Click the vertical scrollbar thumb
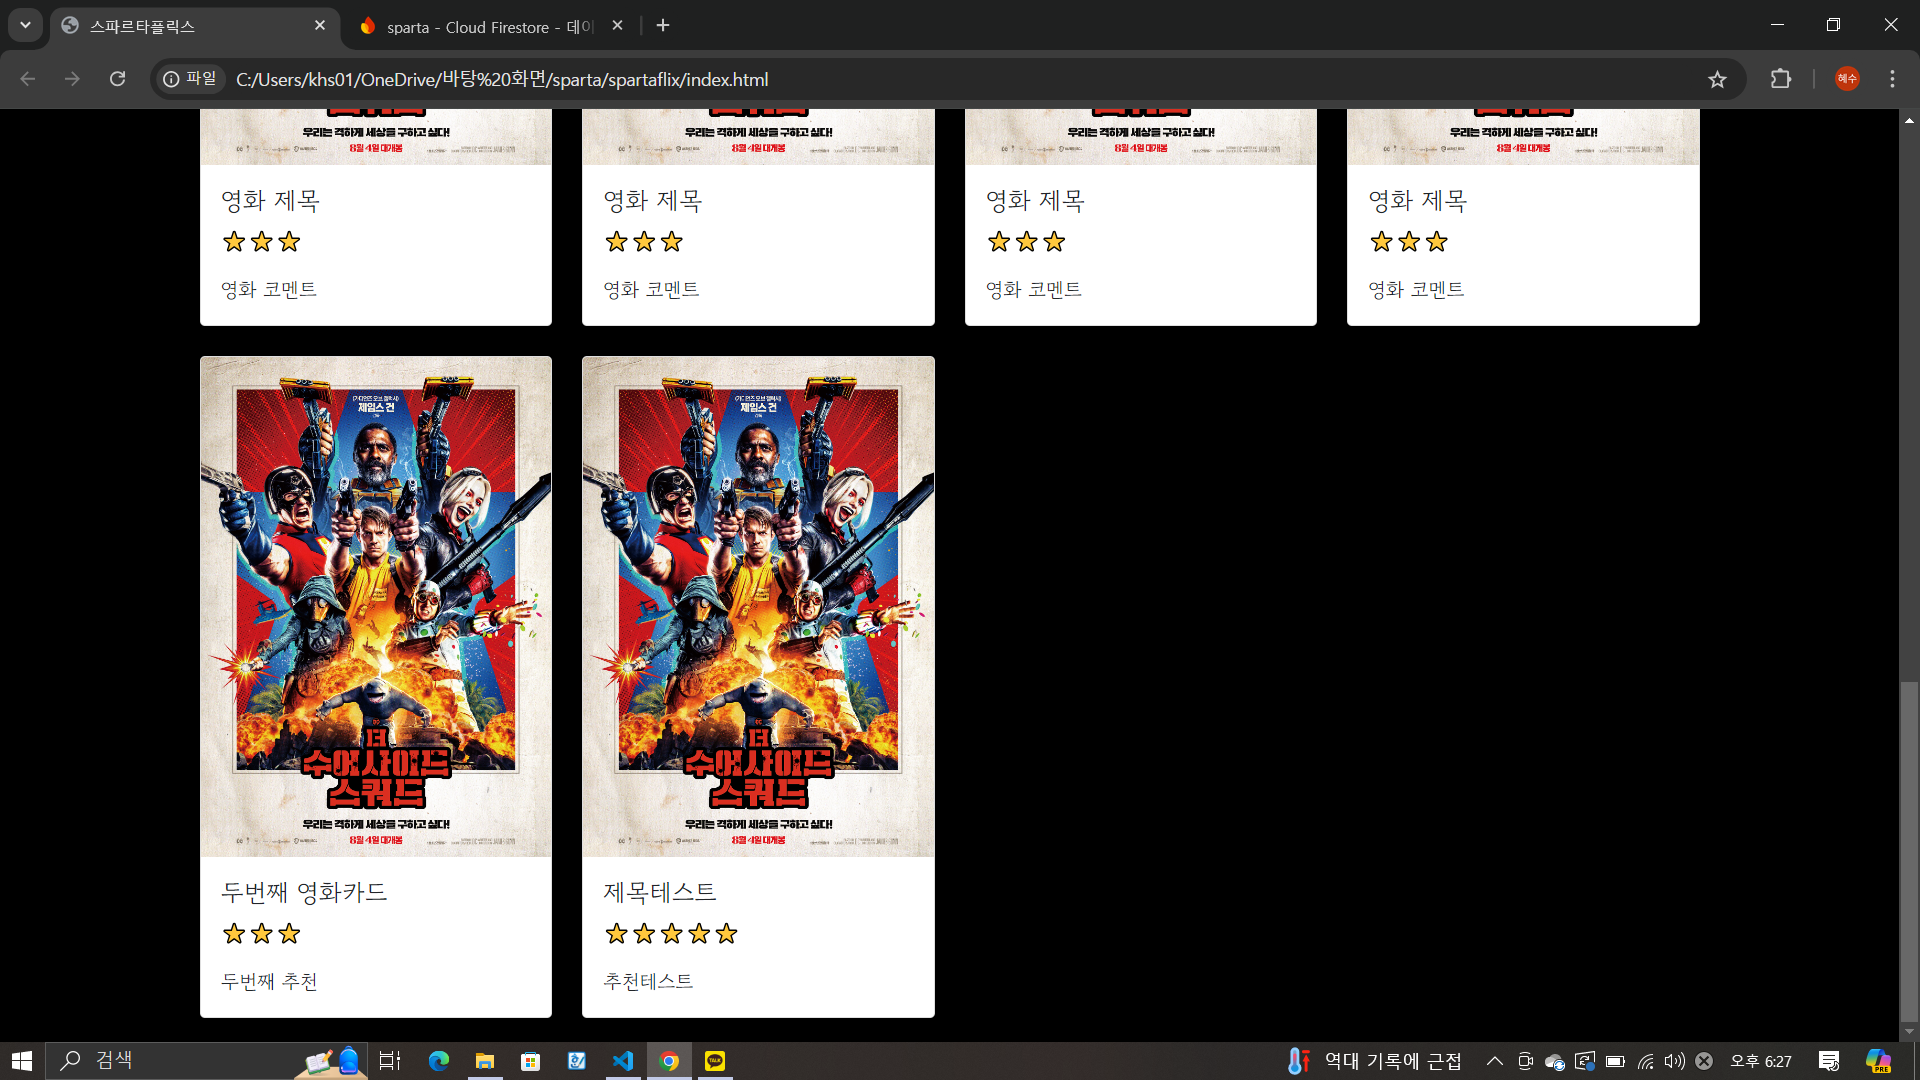This screenshot has width=1920, height=1080. point(1909,851)
